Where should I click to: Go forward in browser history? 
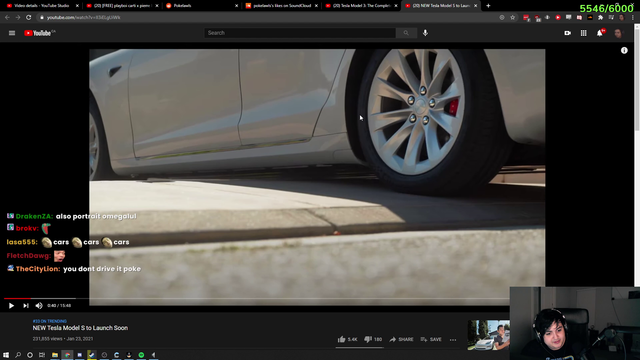click(18, 18)
